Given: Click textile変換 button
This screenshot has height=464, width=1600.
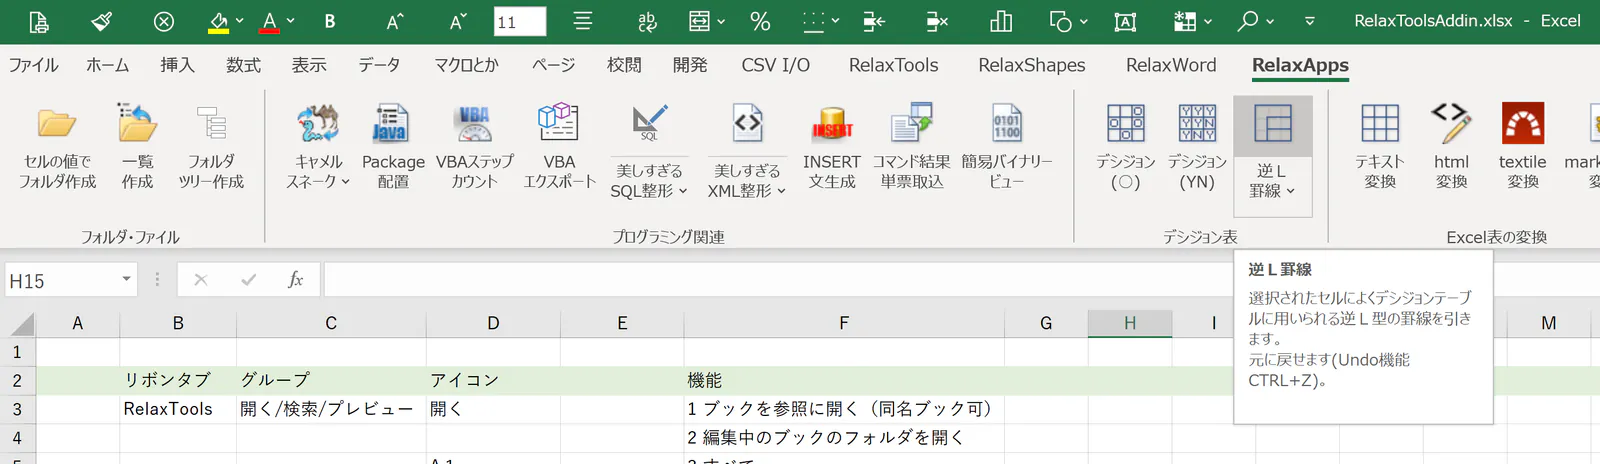Looking at the screenshot, I should click(x=1523, y=147).
